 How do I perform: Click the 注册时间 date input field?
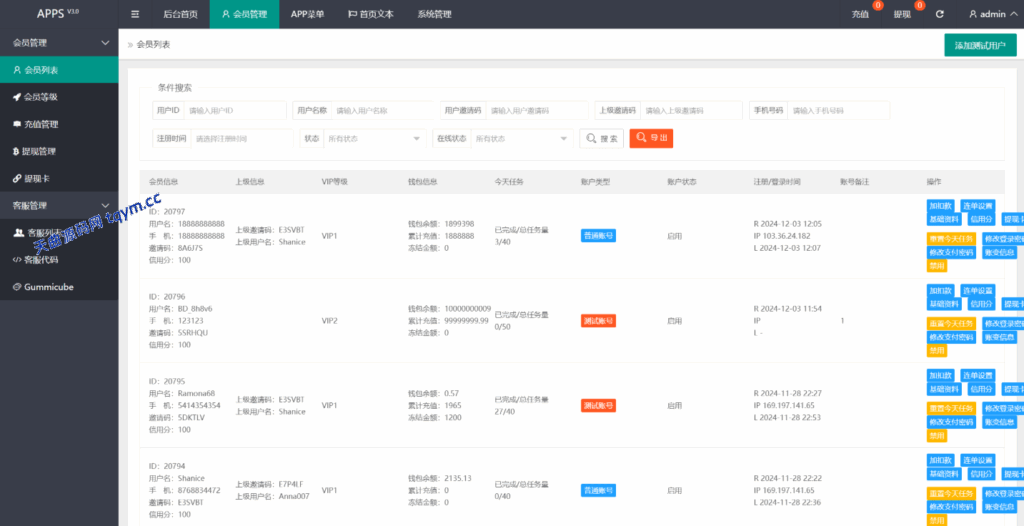coord(242,139)
